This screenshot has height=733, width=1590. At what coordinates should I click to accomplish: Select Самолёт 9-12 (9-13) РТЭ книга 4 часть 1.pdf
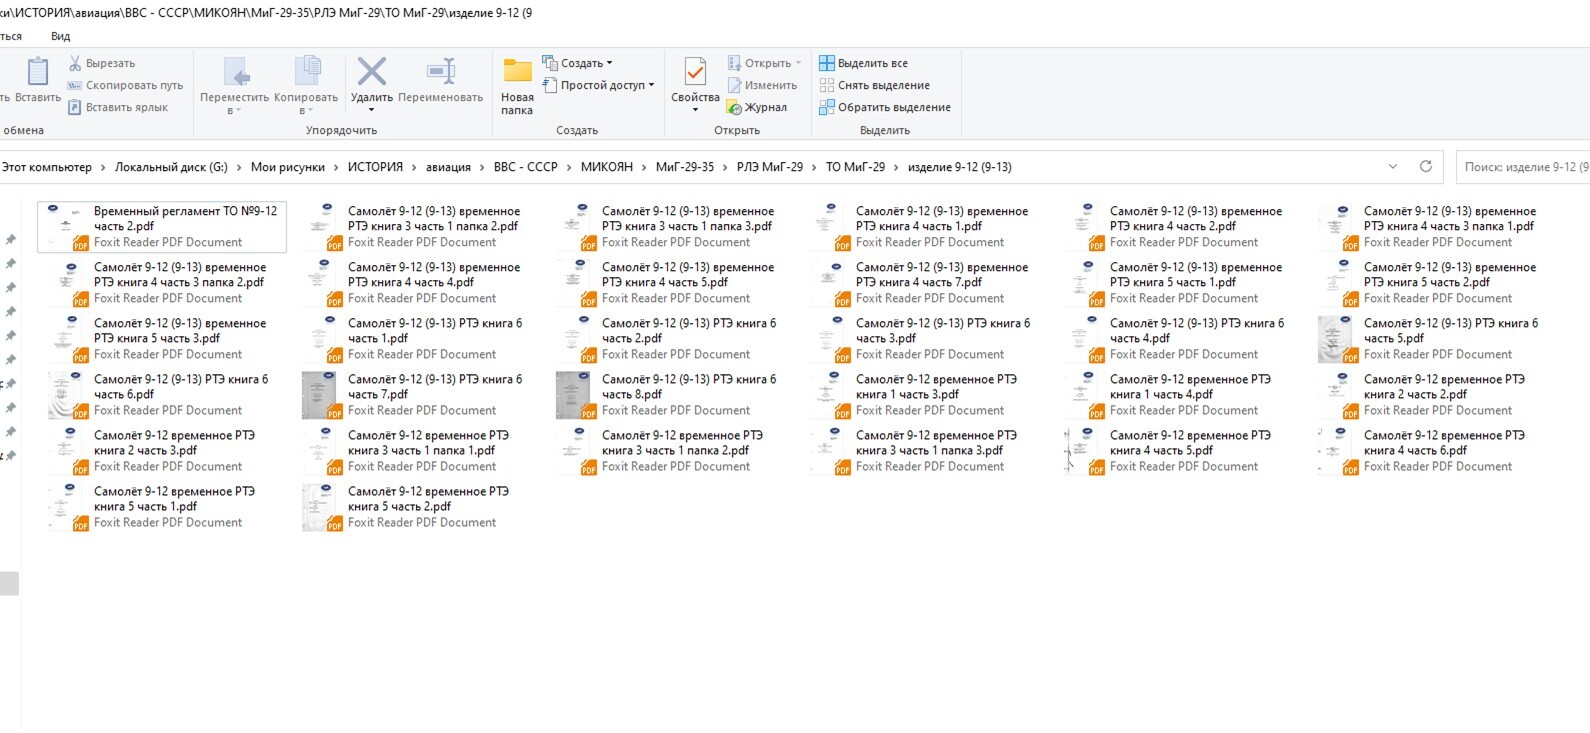click(924, 227)
